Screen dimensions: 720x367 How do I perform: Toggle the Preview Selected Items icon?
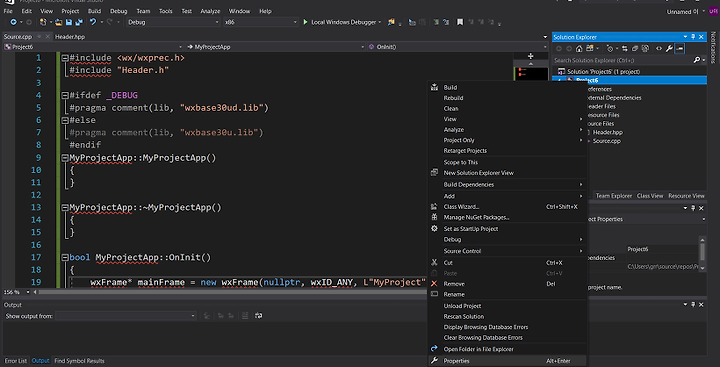[680, 48]
